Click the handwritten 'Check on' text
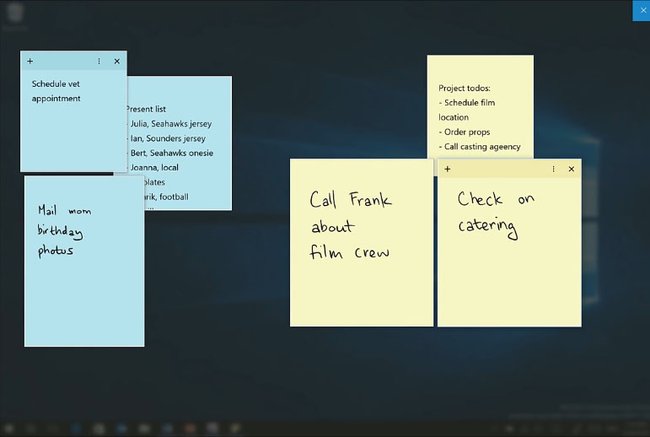 (496, 199)
